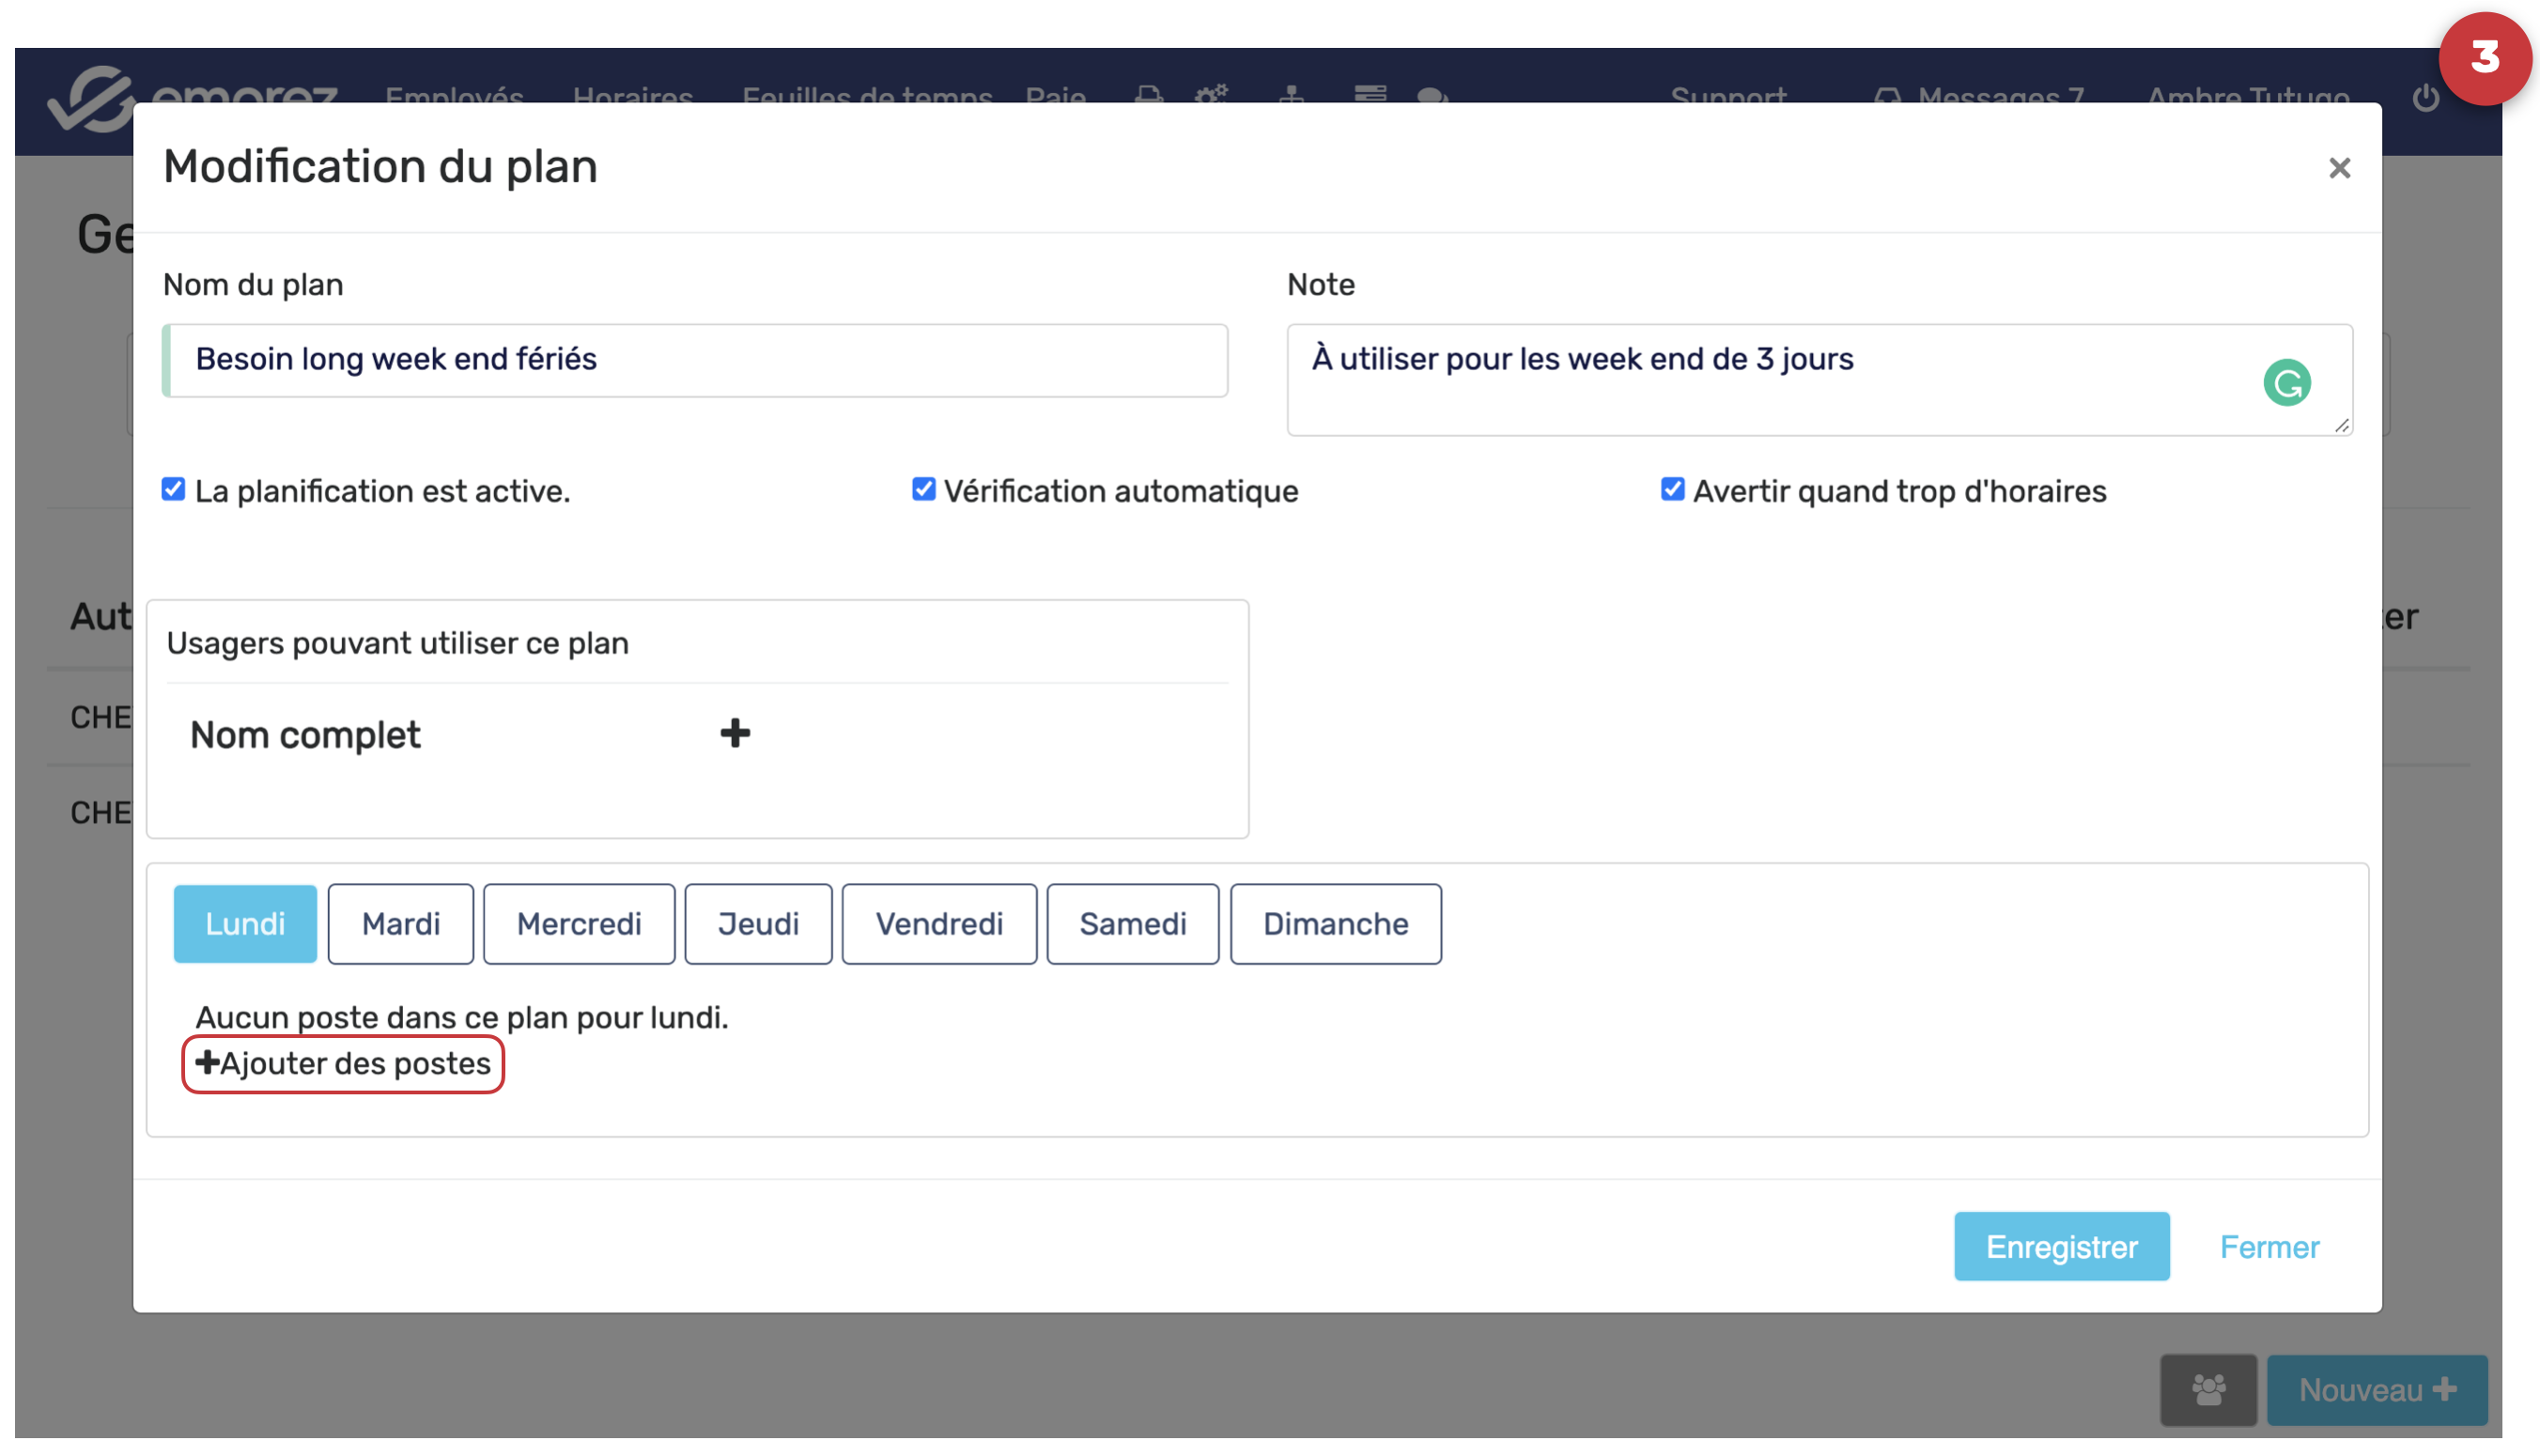The width and height of the screenshot is (2540, 1456).
Task: Switch to the Mardi tab
Action: point(400,924)
